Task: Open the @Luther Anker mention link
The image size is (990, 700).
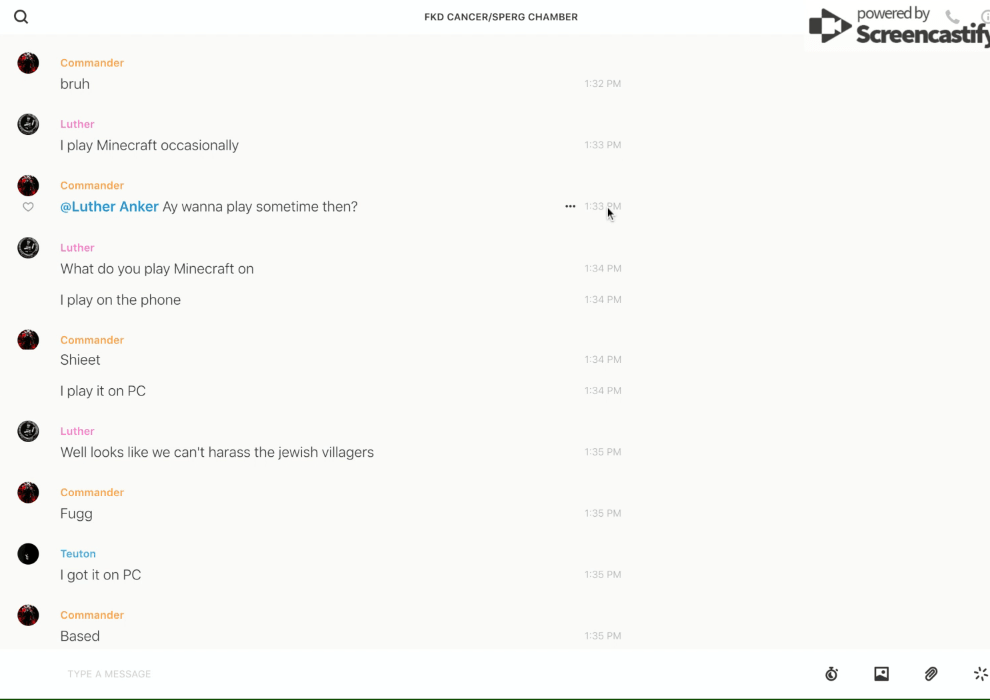Action: [x=109, y=207]
